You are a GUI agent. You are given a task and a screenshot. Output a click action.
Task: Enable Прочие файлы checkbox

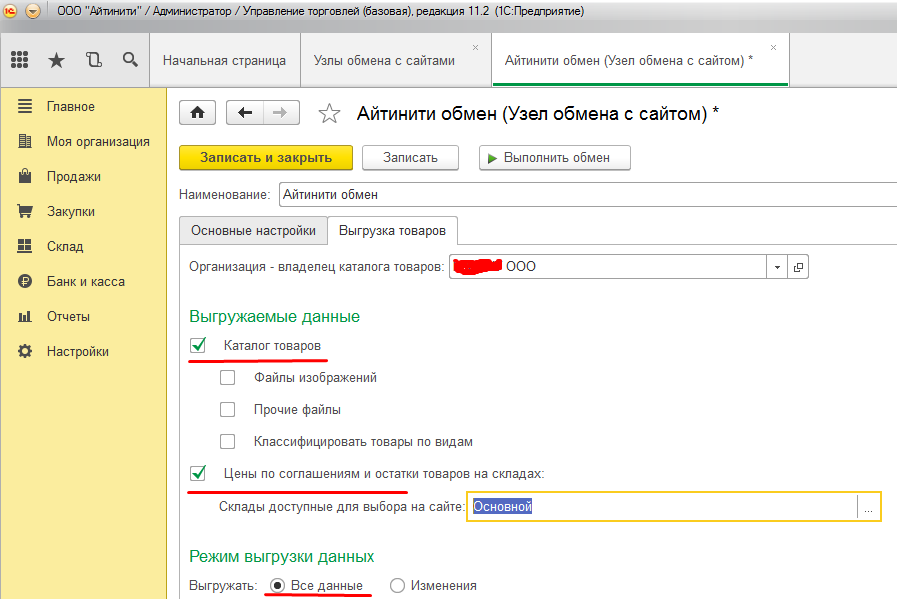click(228, 410)
